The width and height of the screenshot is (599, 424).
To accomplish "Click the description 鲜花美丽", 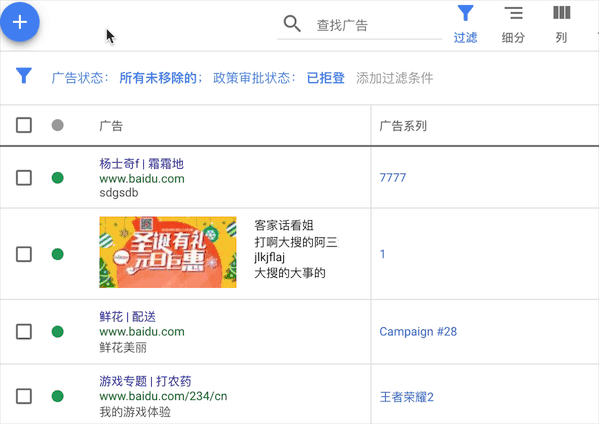I will (123, 348).
